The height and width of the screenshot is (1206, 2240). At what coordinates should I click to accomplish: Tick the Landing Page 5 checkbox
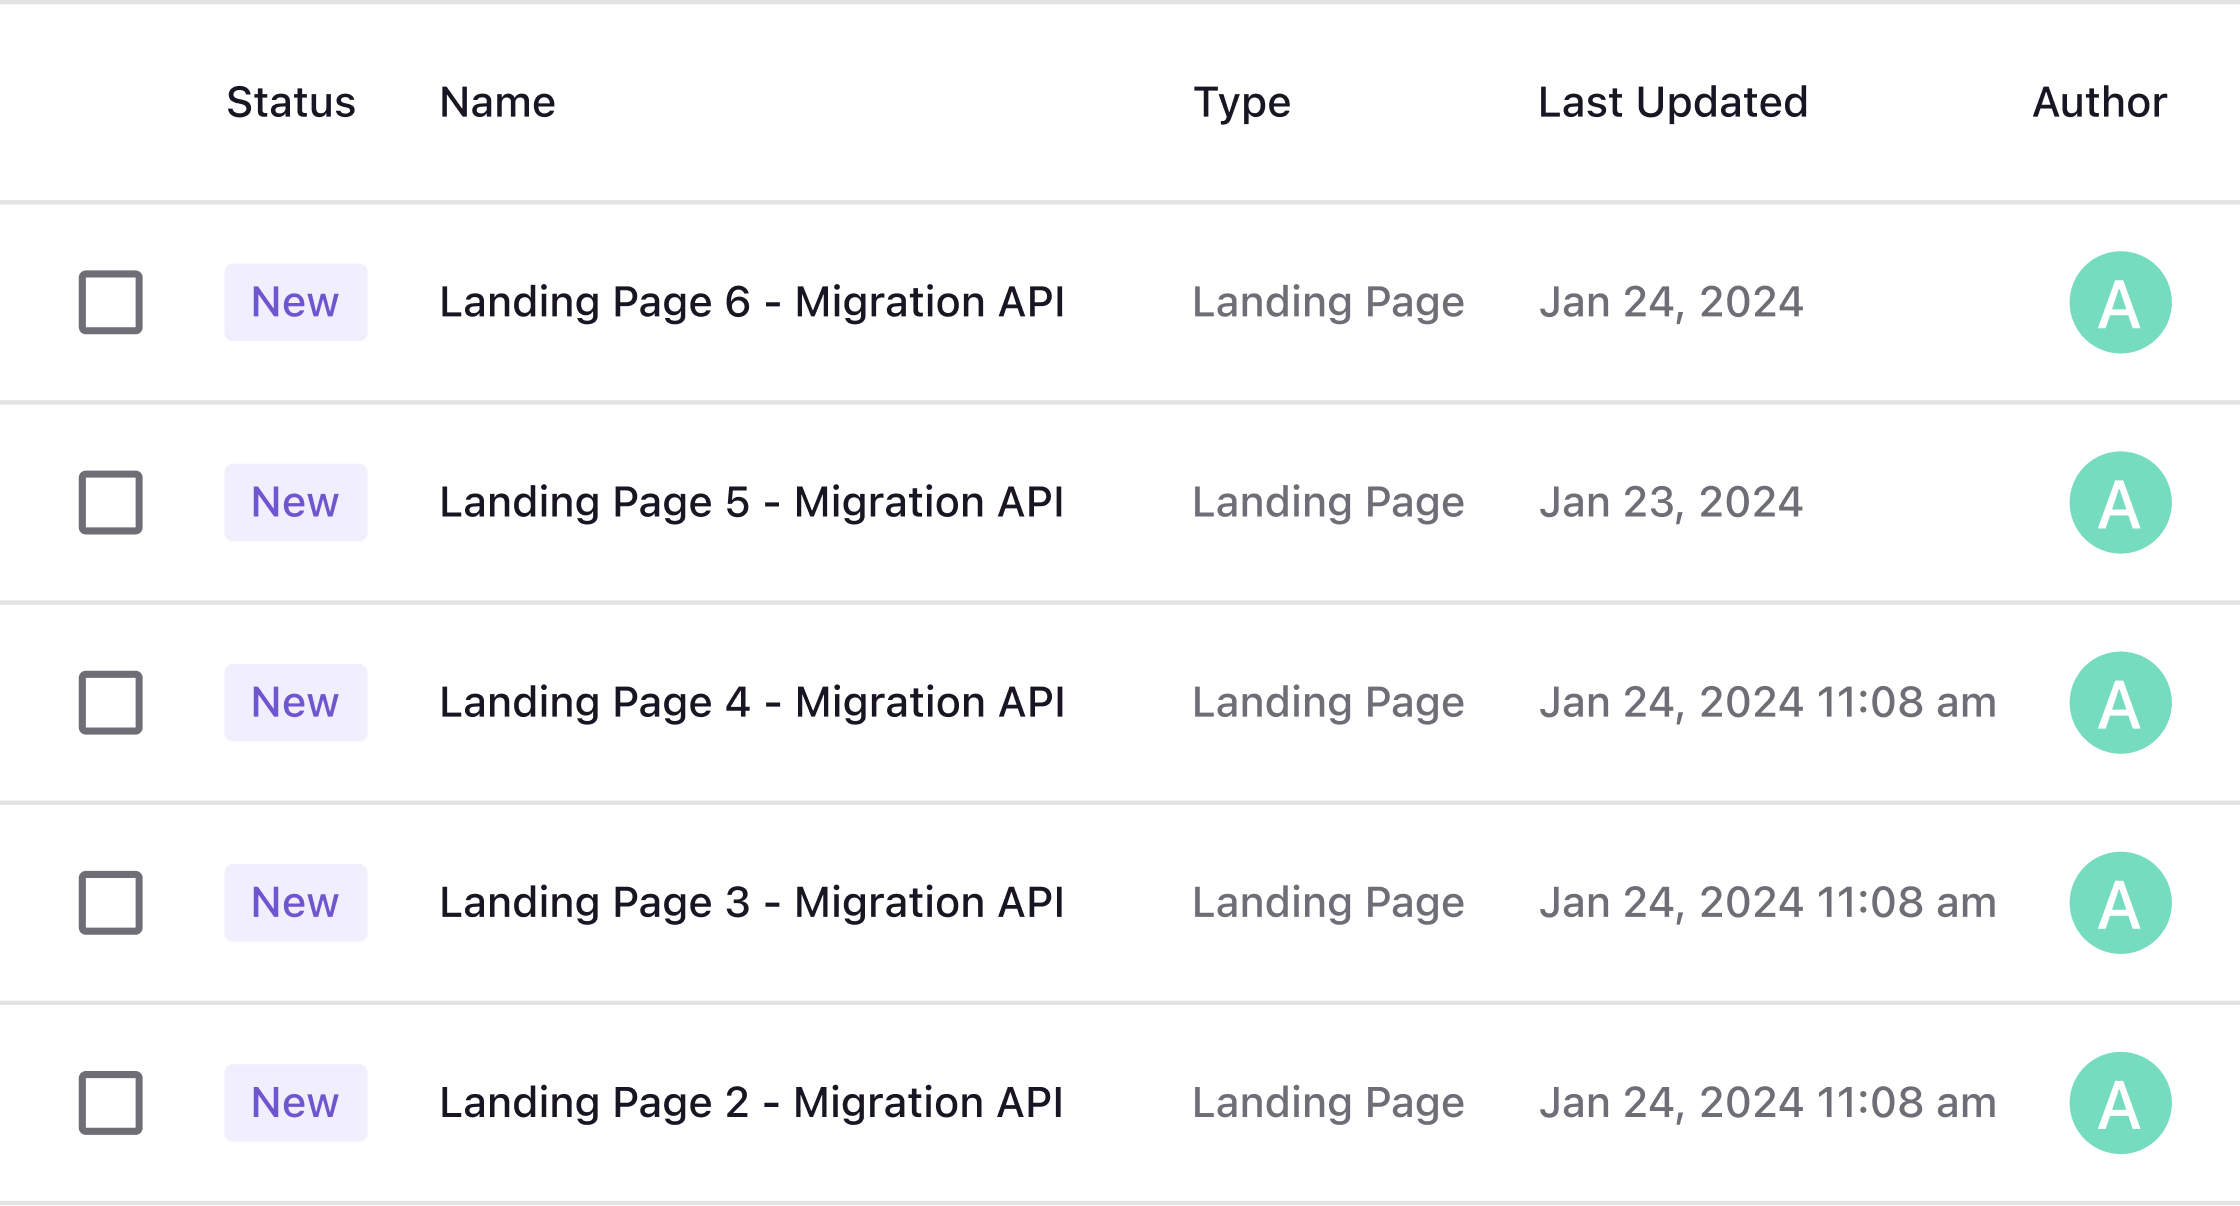point(111,502)
